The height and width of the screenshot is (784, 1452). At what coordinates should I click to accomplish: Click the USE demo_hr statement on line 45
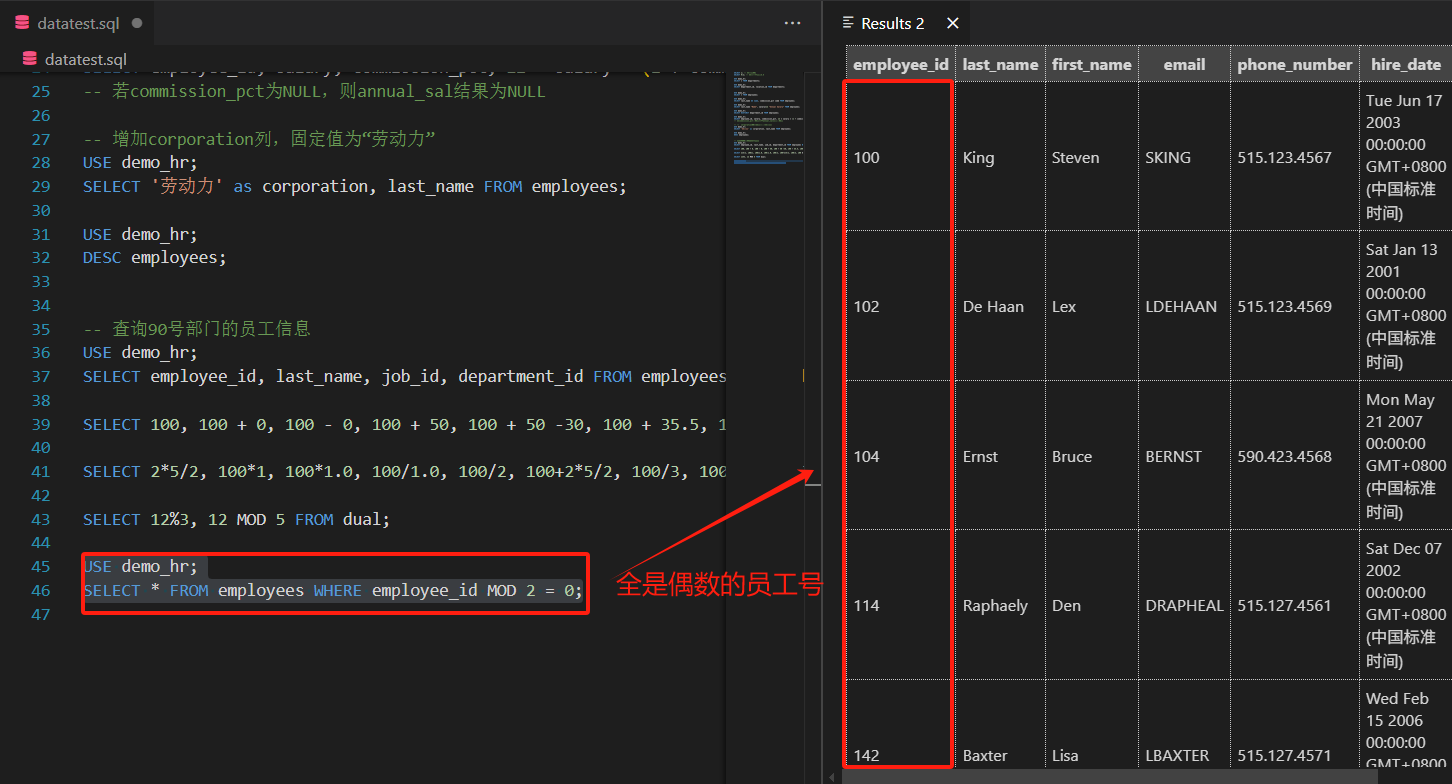pyautogui.click(x=141, y=567)
